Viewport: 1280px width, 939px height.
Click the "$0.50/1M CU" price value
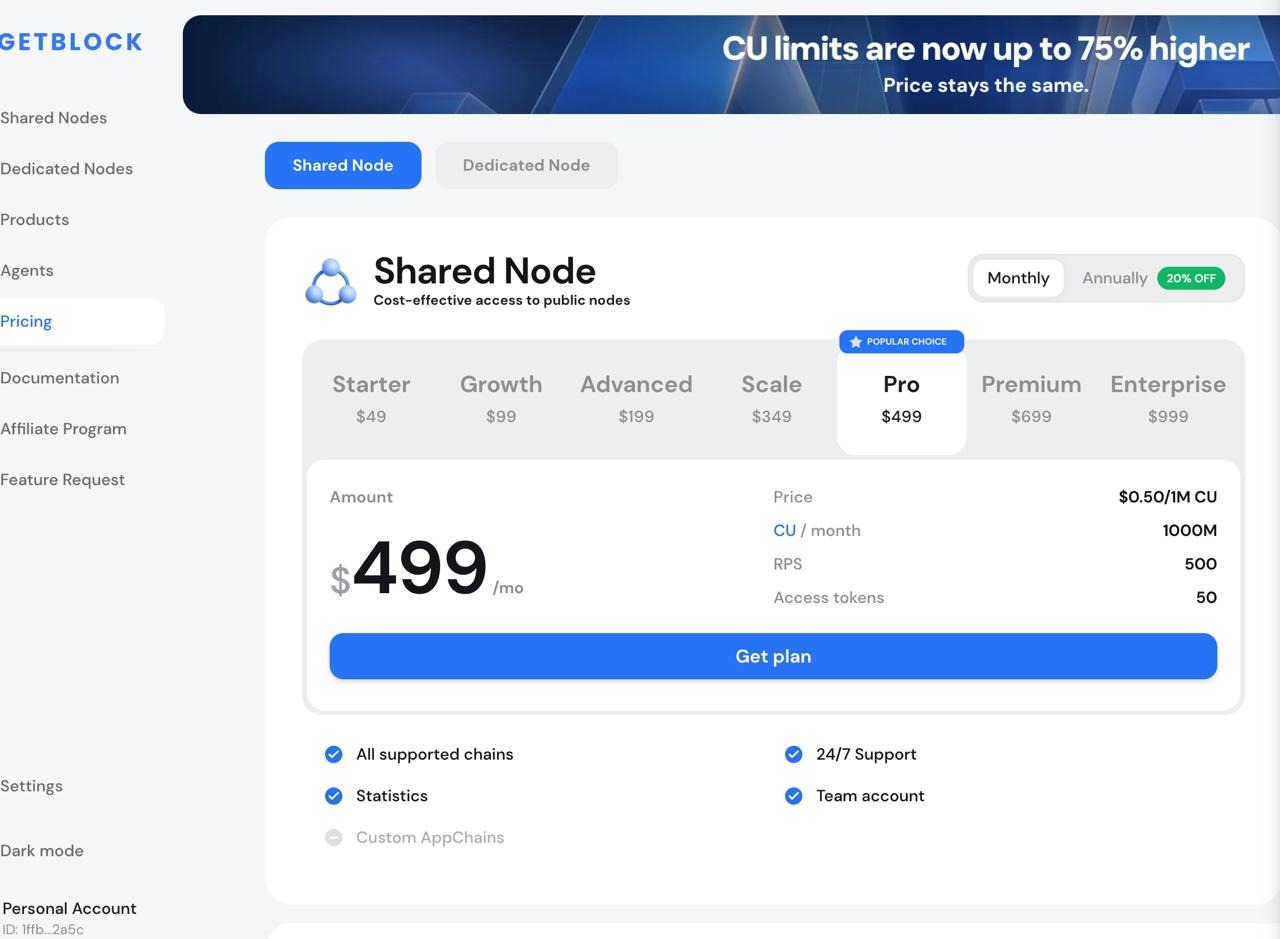1168,497
